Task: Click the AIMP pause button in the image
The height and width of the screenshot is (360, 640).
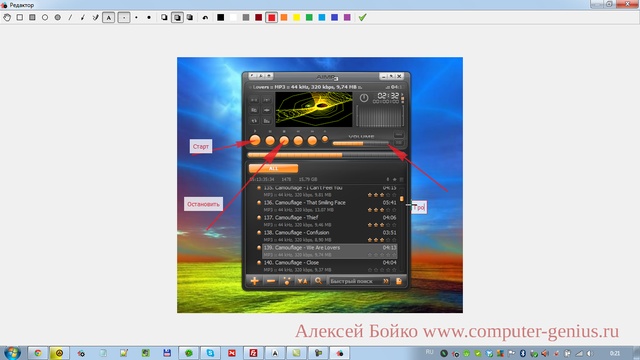Action: click(x=270, y=141)
